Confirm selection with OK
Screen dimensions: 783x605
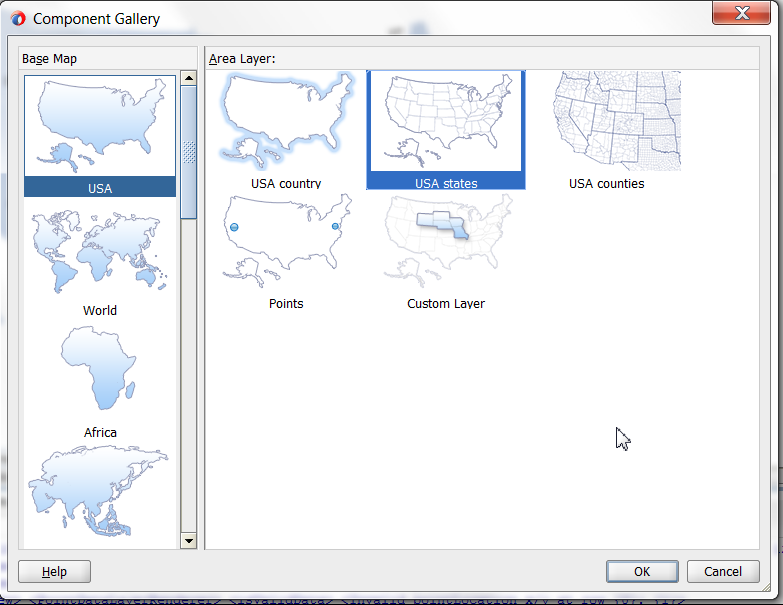[642, 572]
